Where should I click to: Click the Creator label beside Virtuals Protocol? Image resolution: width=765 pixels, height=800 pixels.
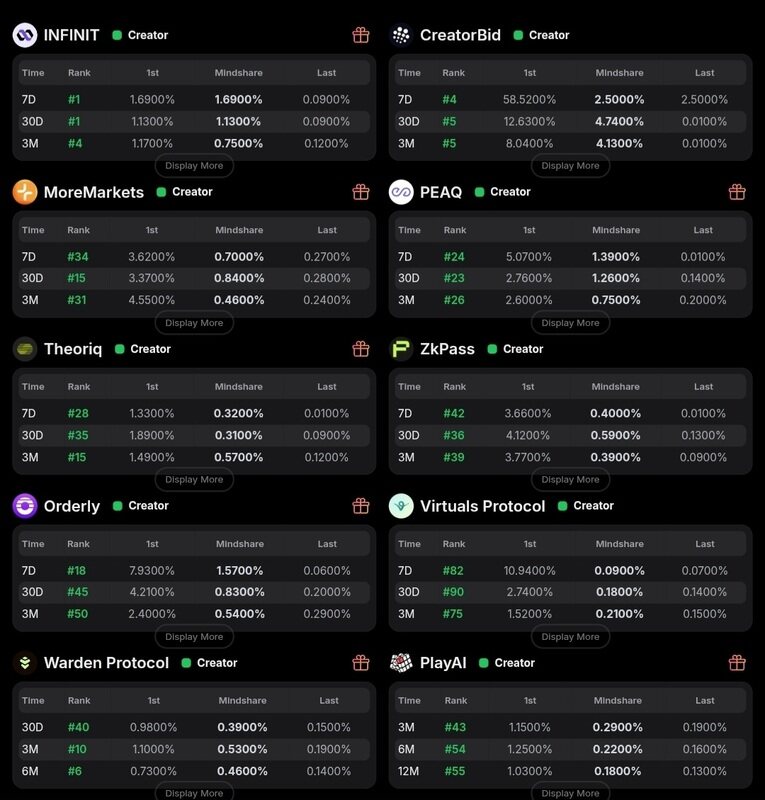click(586, 506)
